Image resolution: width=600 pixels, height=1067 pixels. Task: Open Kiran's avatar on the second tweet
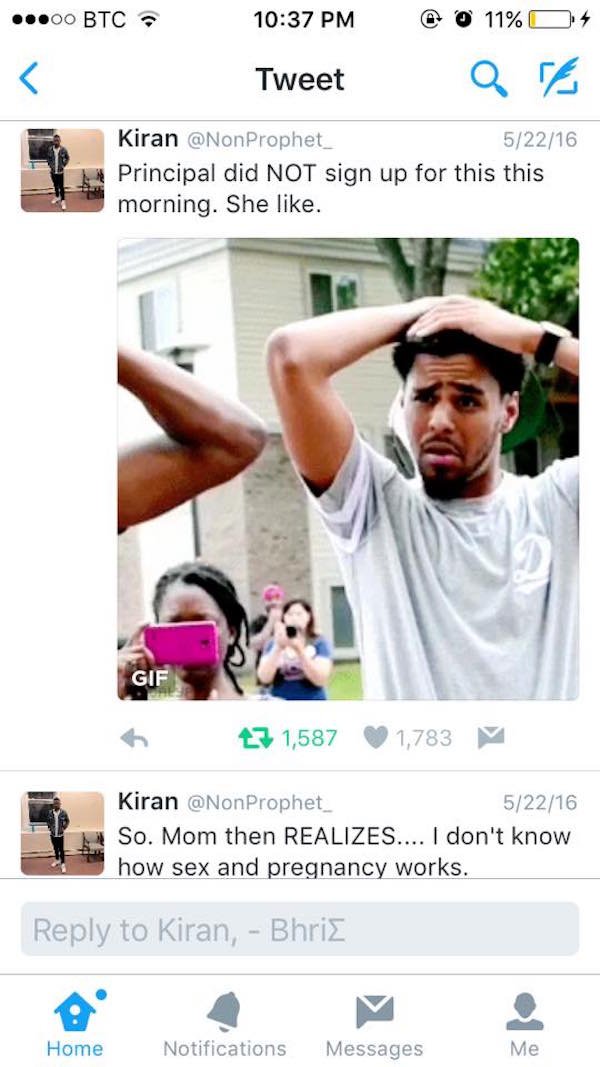click(63, 834)
